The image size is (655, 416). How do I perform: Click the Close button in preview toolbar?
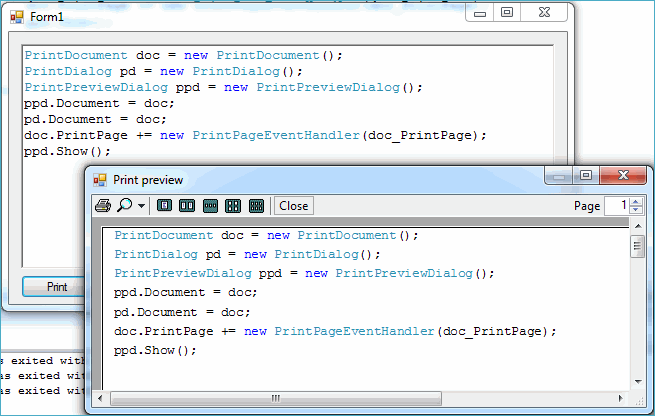(x=294, y=206)
